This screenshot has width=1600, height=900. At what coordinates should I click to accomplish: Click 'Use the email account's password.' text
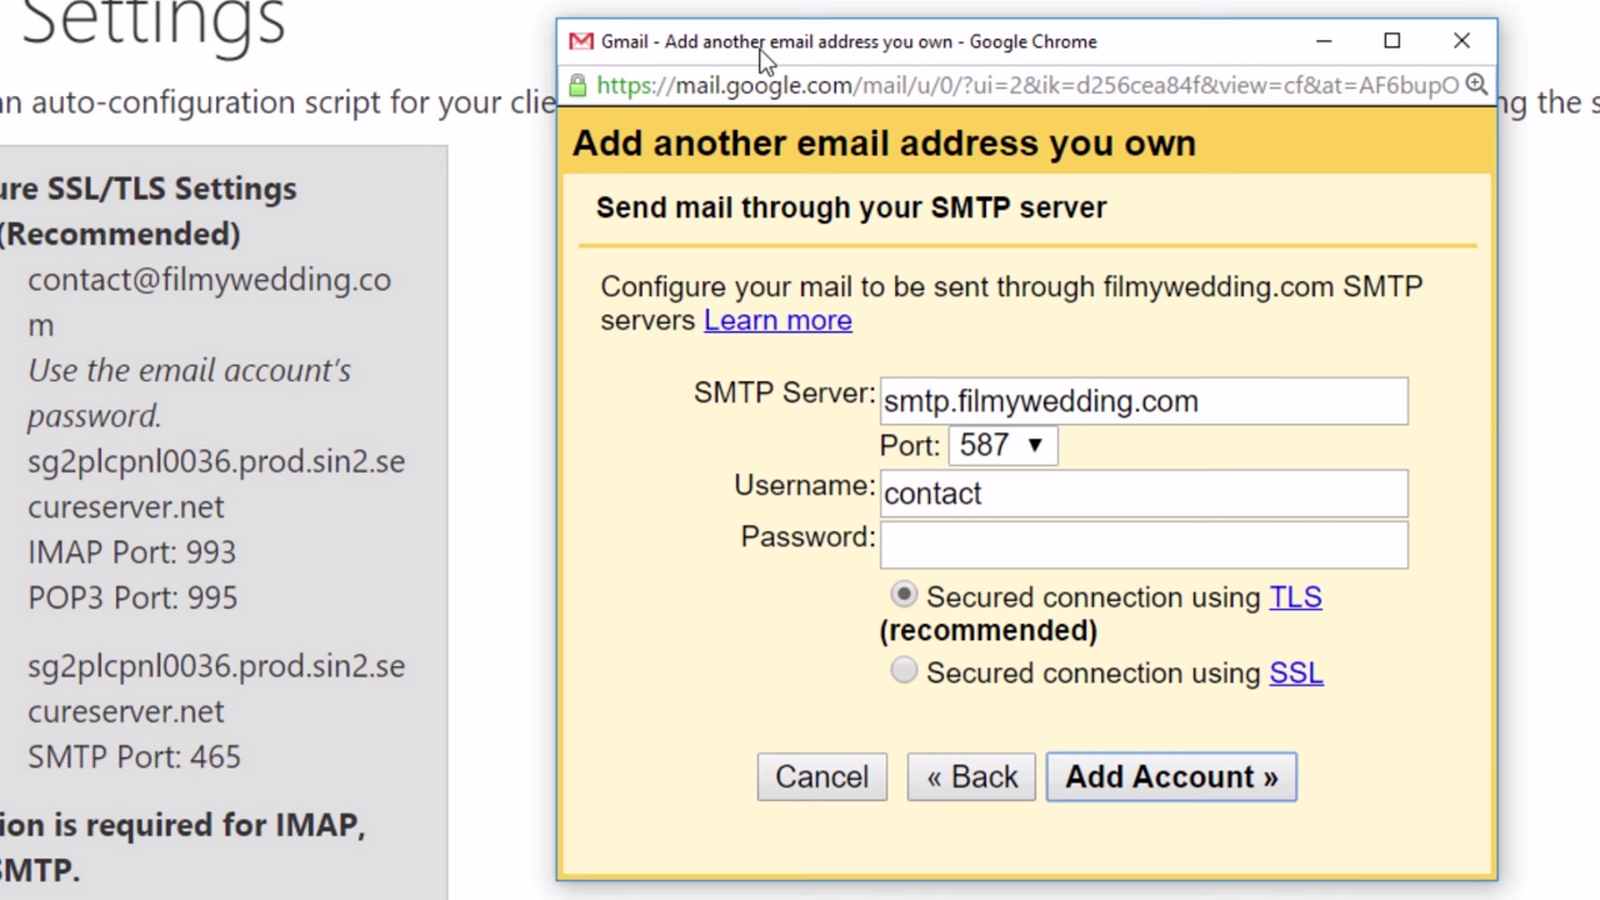pyautogui.click(x=190, y=393)
